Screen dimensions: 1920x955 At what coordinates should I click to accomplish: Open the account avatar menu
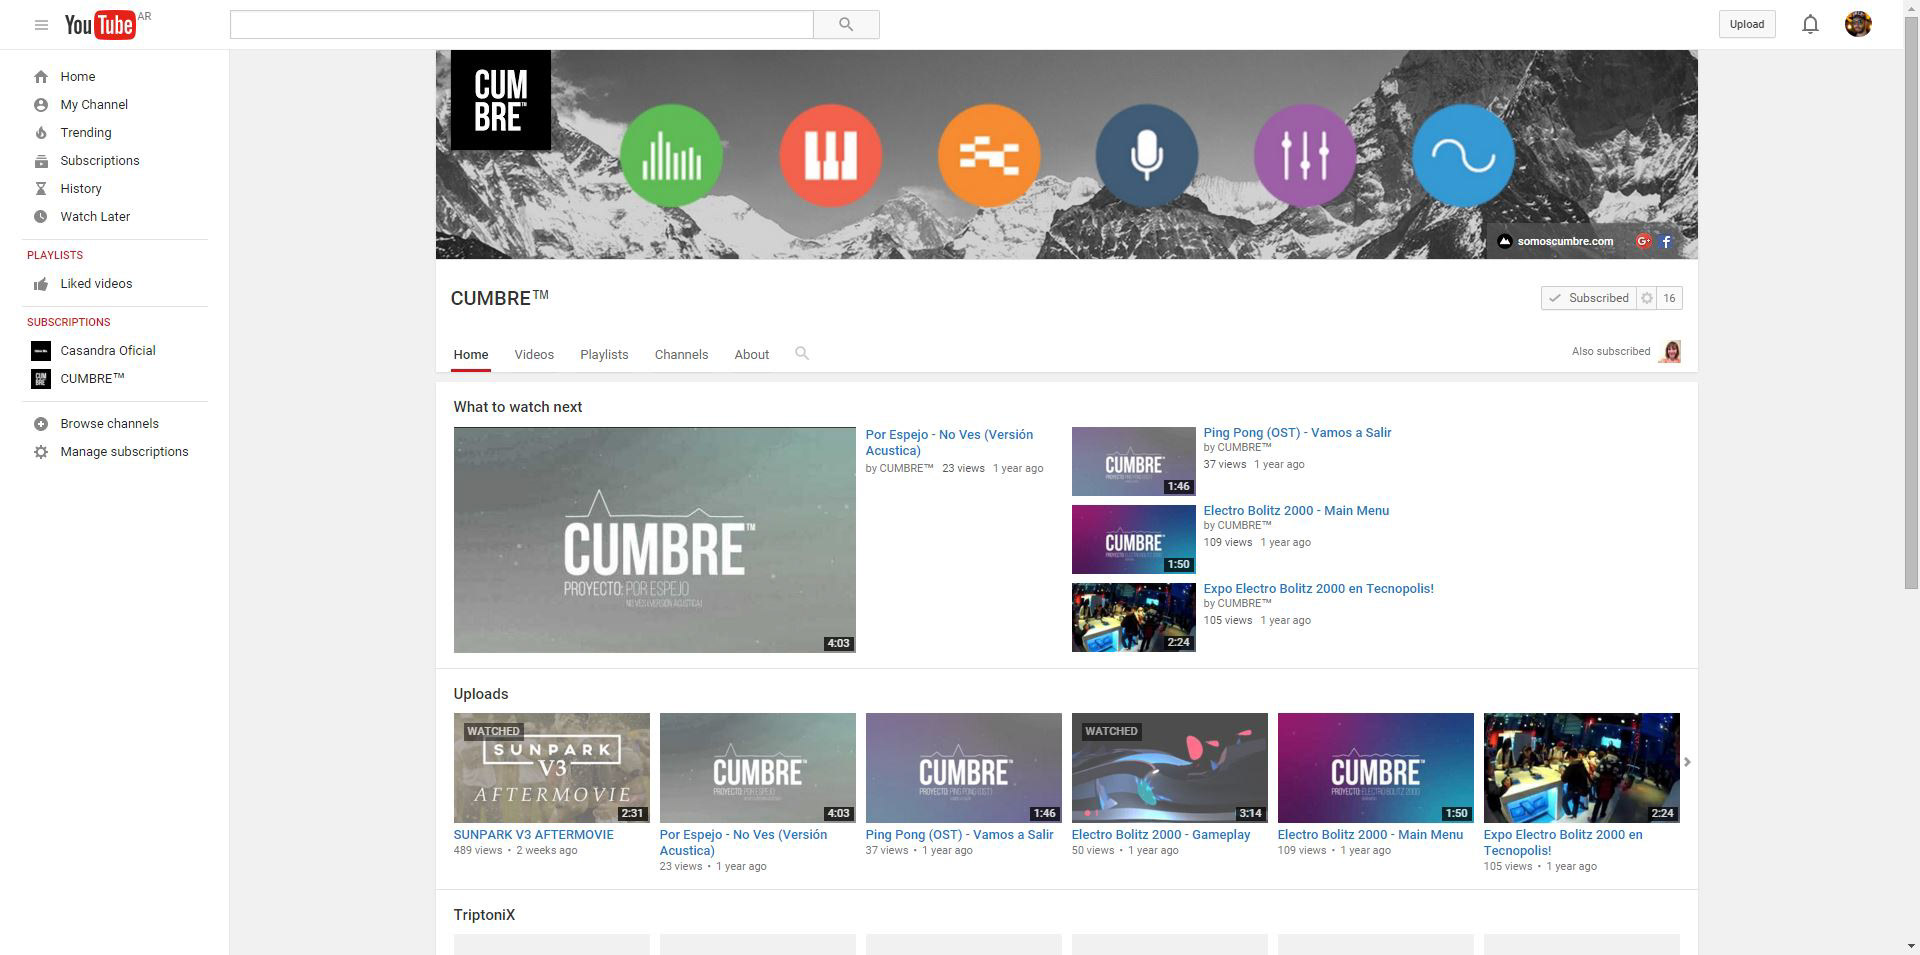pyautogui.click(x=1858, y=24)
